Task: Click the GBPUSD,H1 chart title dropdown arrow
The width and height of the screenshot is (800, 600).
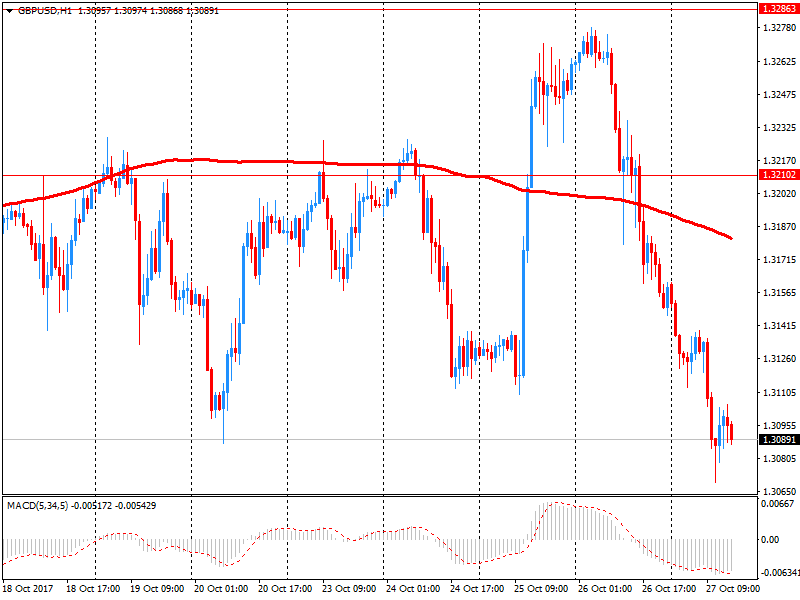Action: (x=10, y=11)
